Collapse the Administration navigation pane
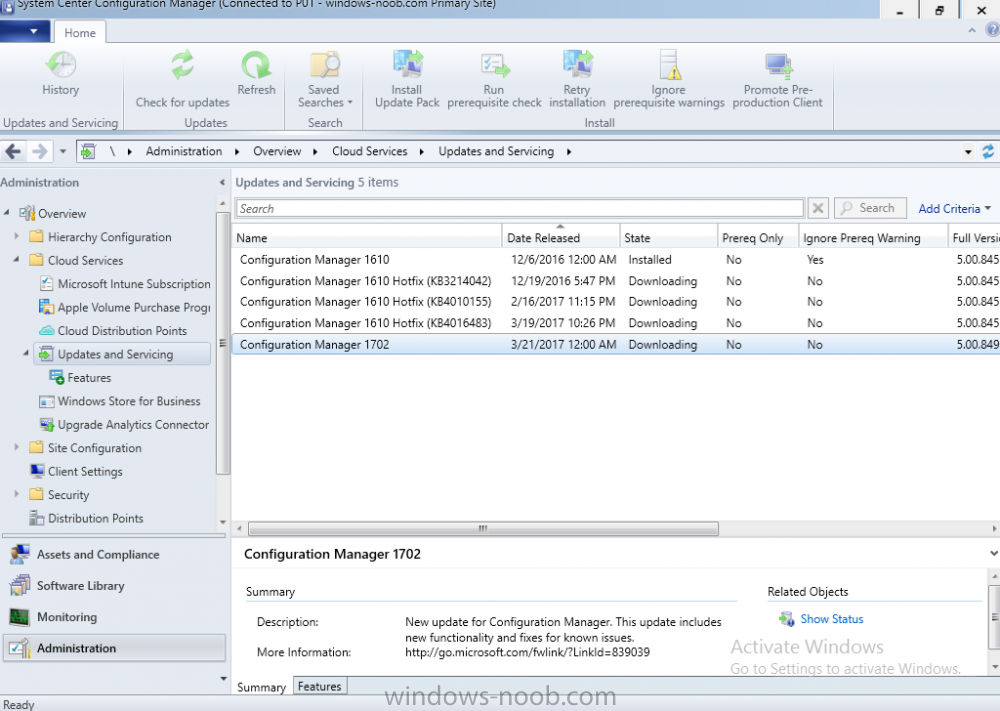This screenshot has height=711, width=1000. click(x=222, y=182)
